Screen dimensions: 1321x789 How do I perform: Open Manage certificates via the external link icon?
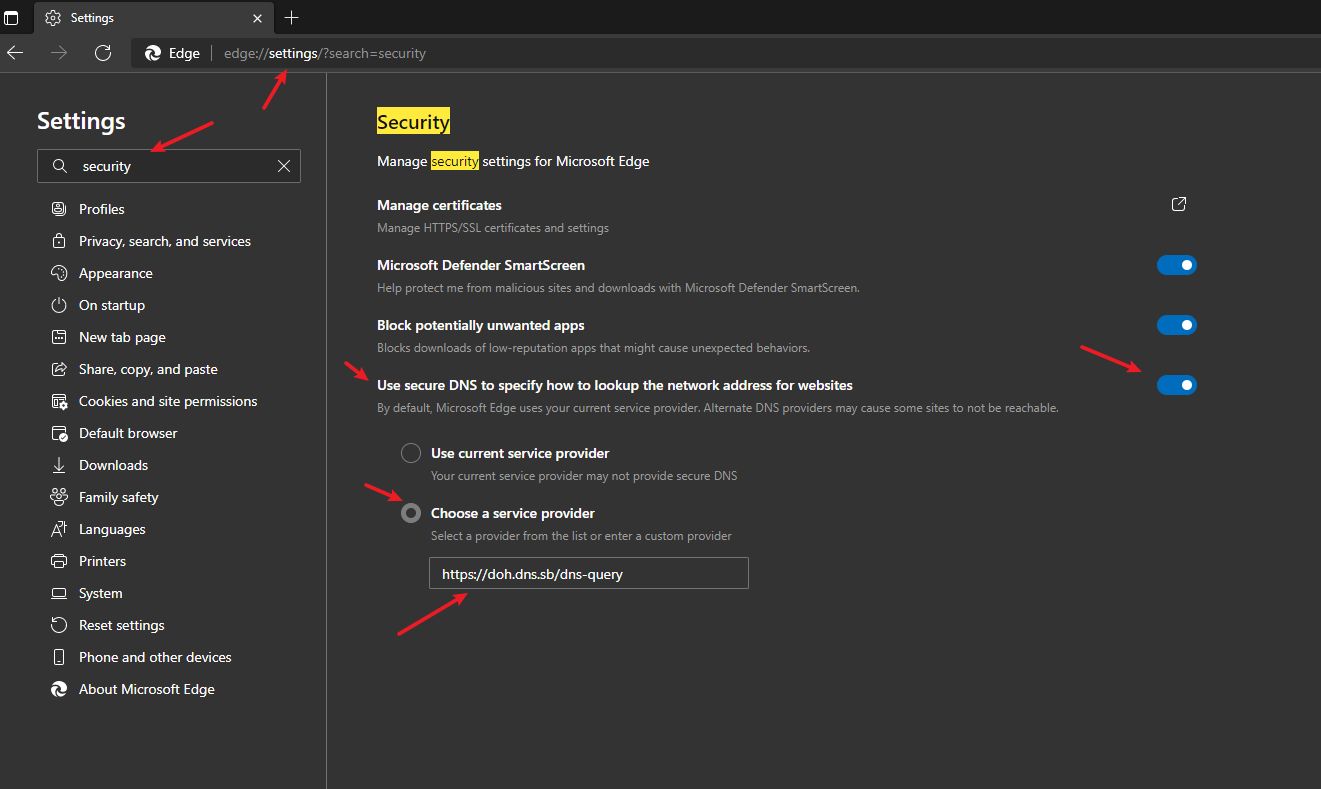[1179, 204]
